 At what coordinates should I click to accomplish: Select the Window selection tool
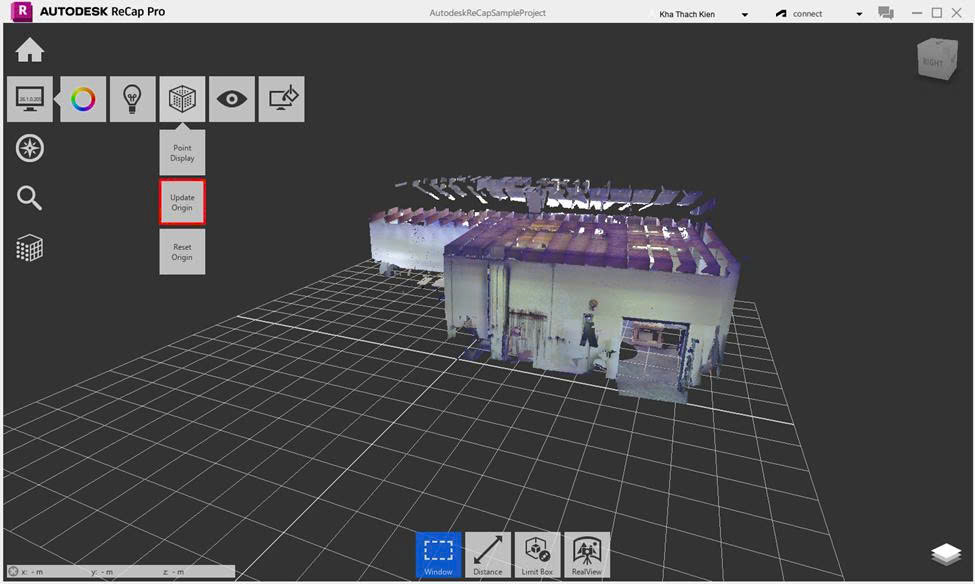tap(438, 555)
